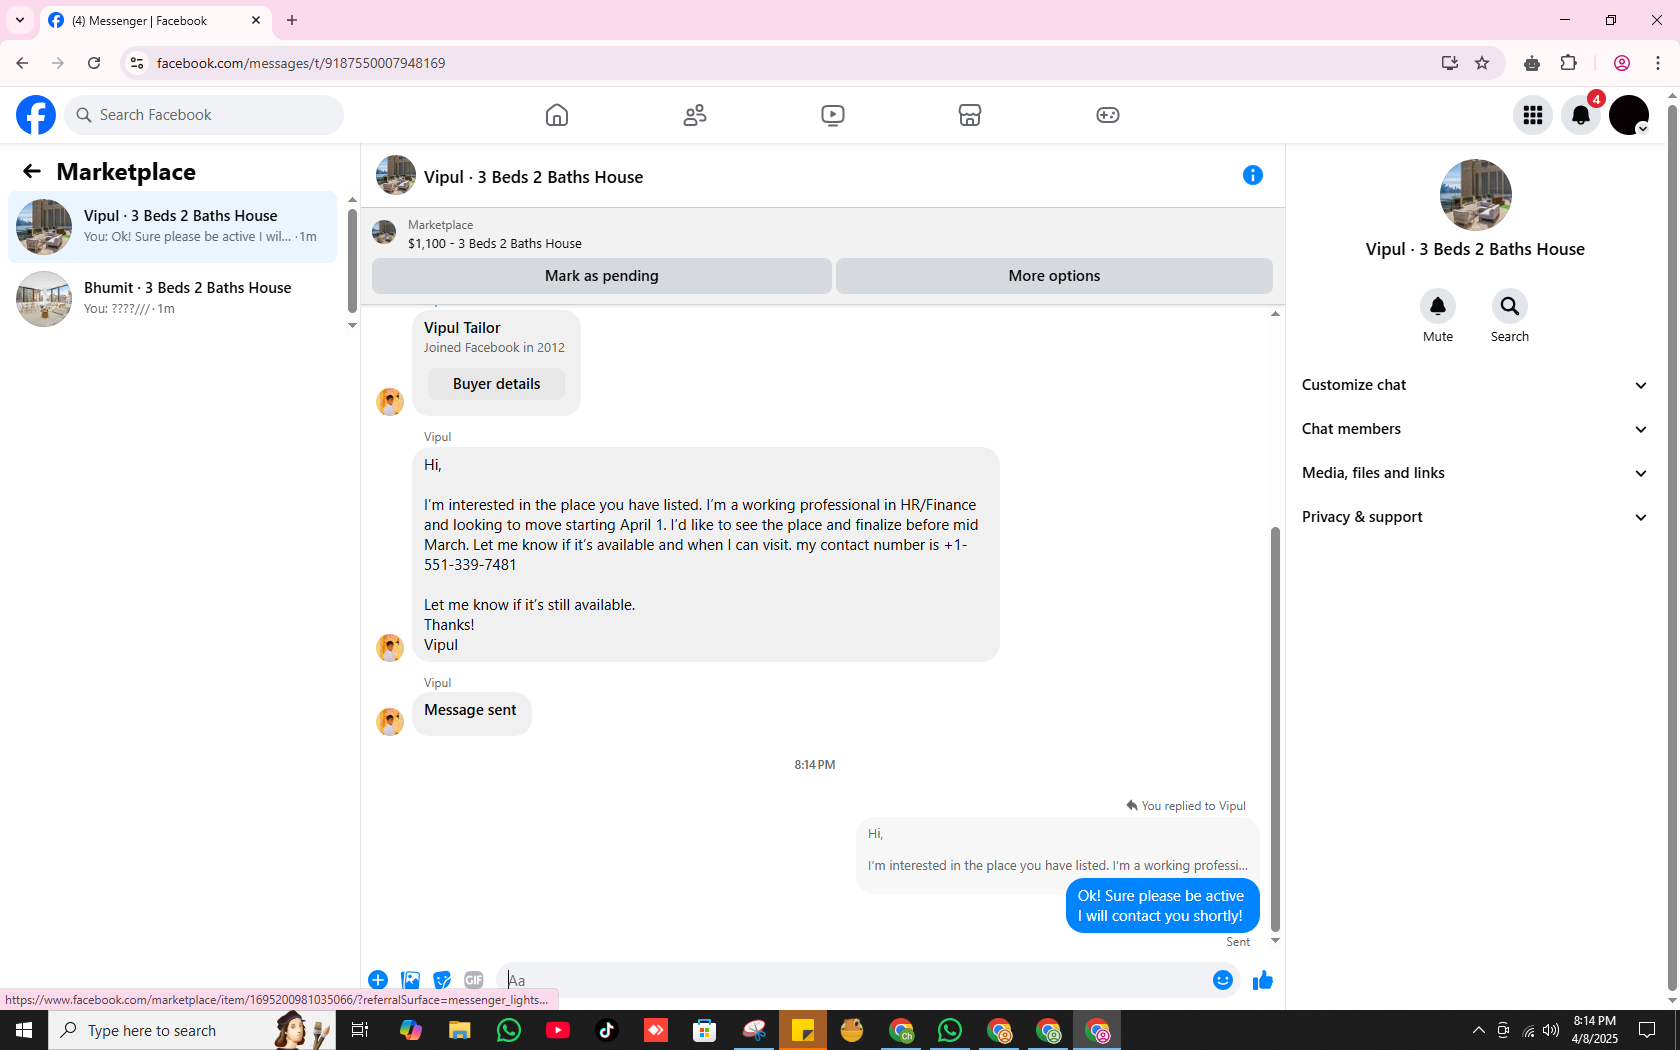Open the Facebook menu grid icon
1680x1050 pixels.
pyautogui.click(x=1533, y=115)
